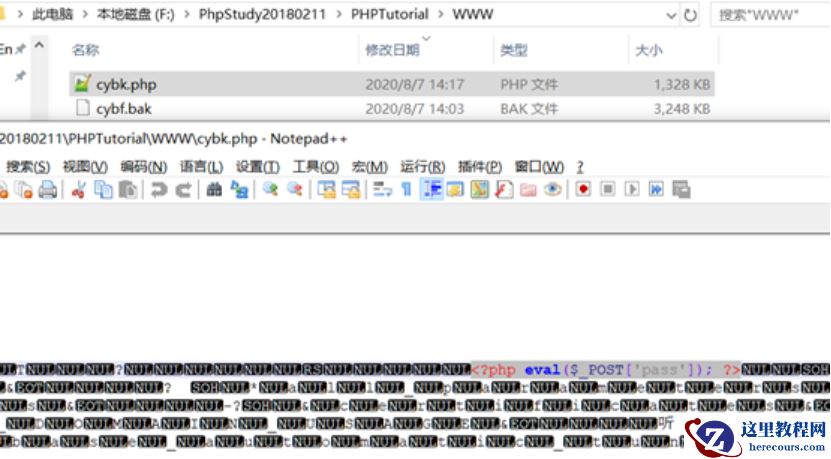
Task: Open the 搜索(S) menu
Action: coord(28,167)
